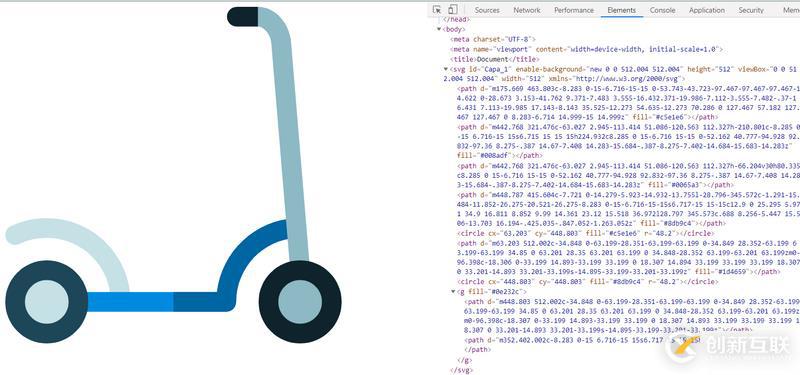Open the Application tab
Viewport: 800px width, 375px height.
coord(707,10)
